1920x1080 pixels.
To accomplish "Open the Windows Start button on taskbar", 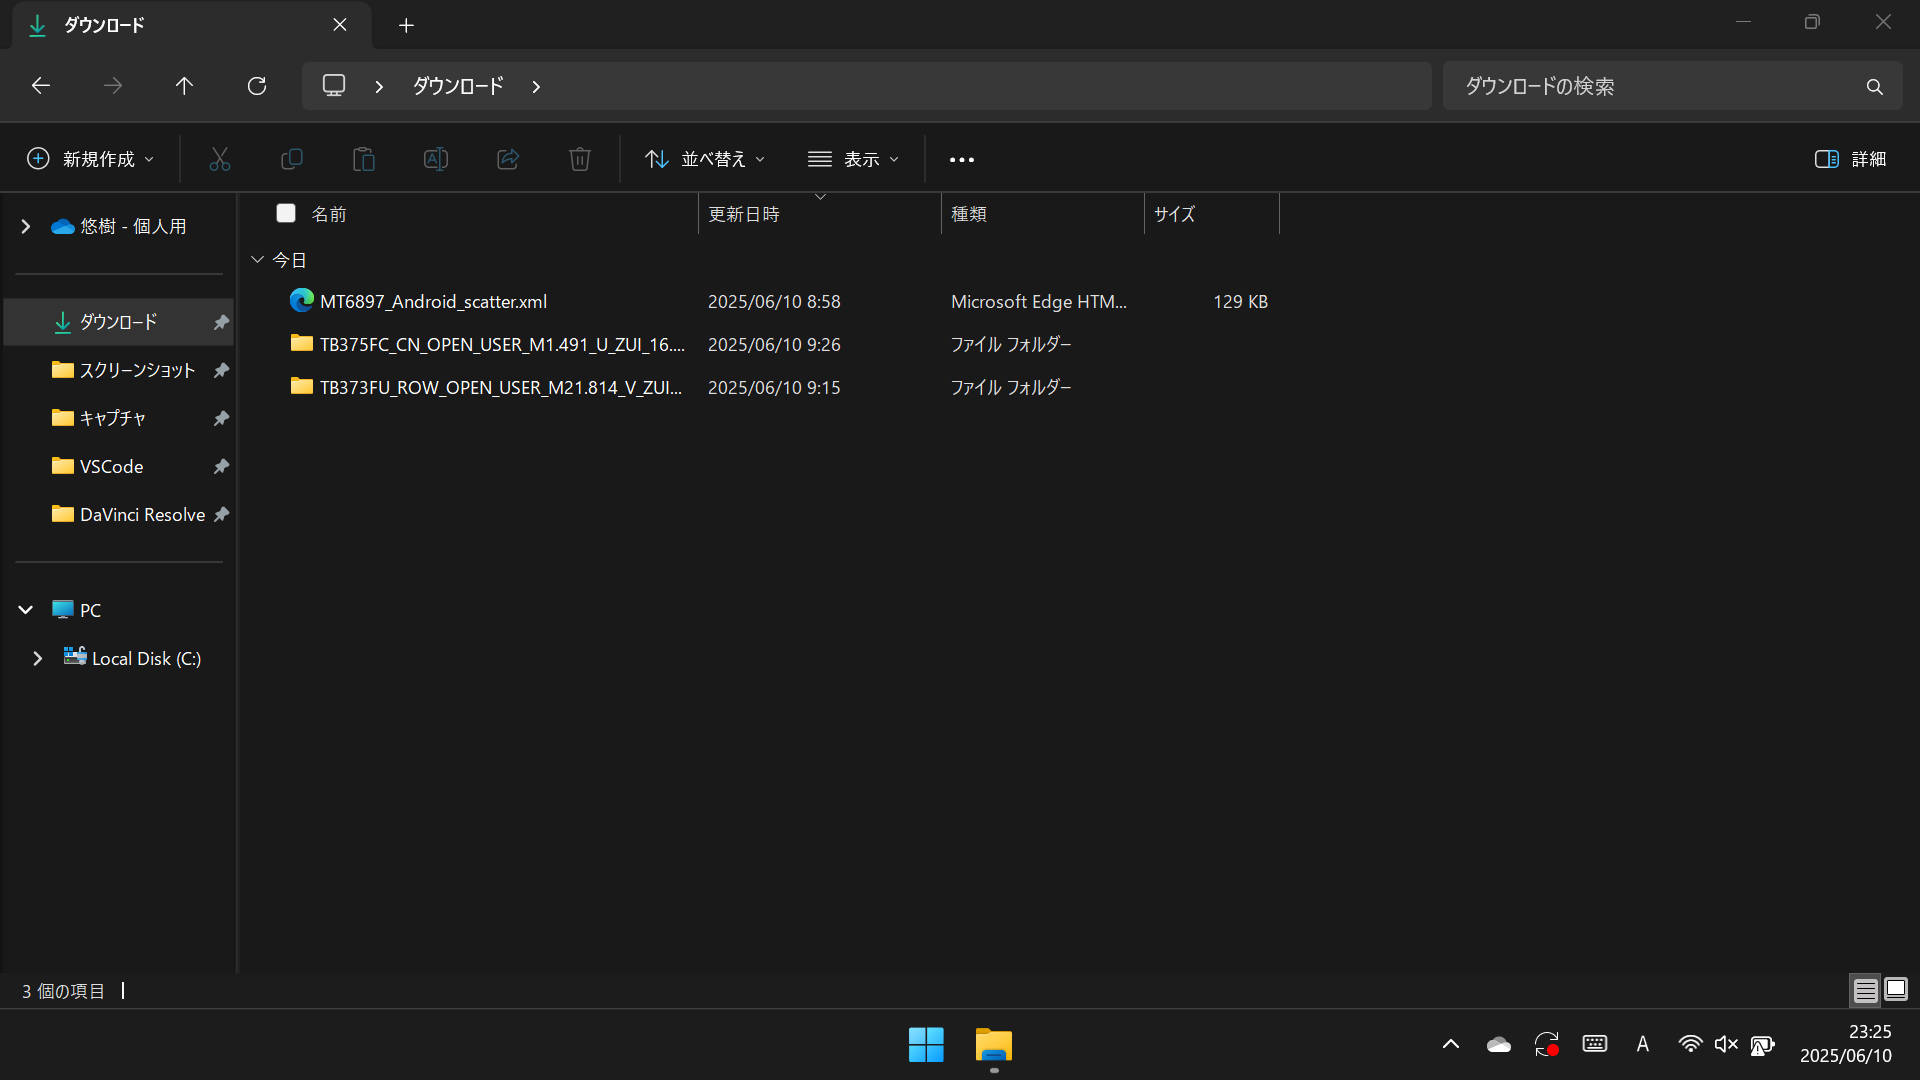I will (x=926, y=1045).
